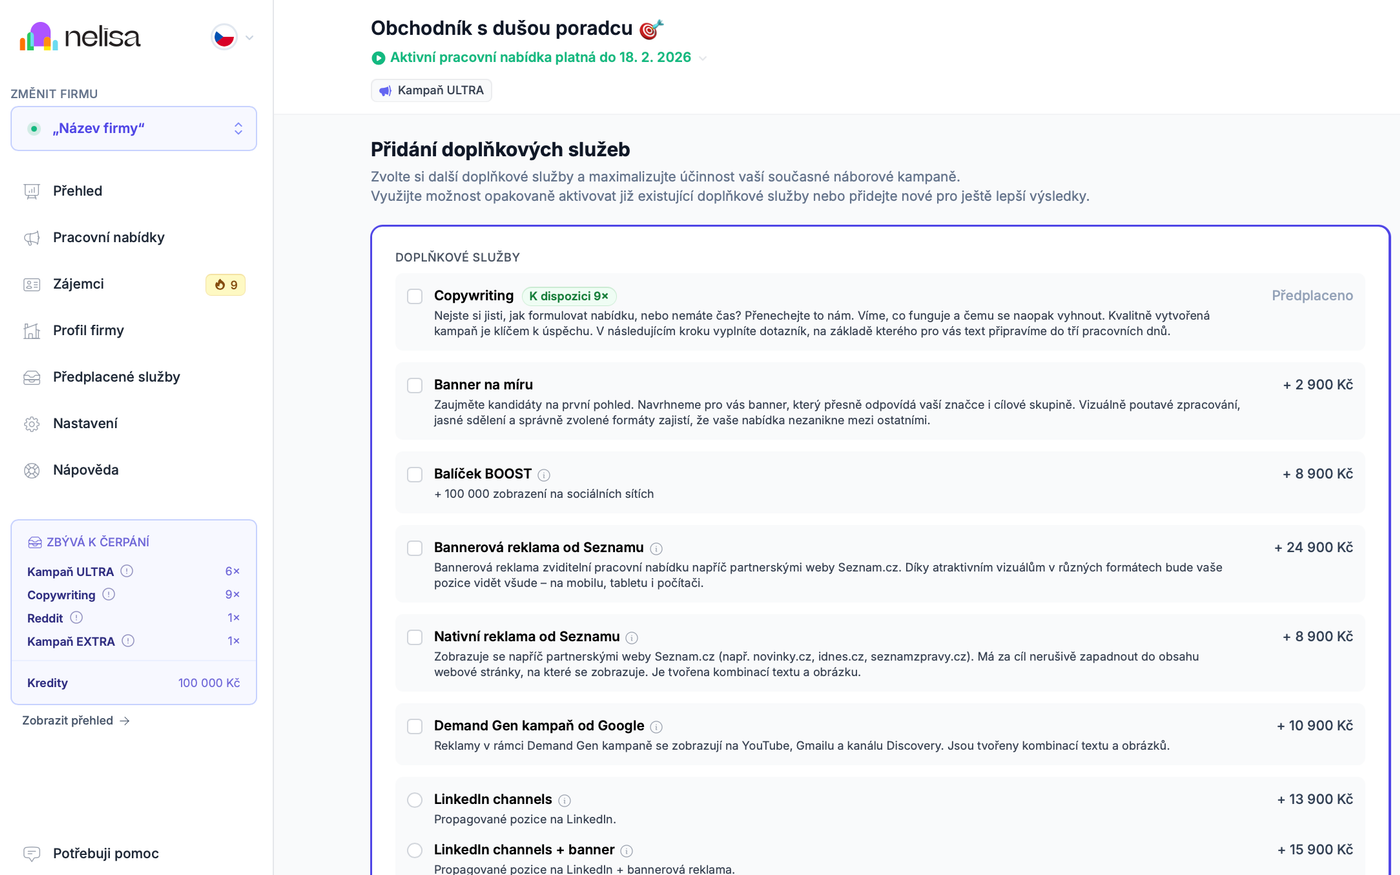Select the LinkedIn channels radio button
This screenshot has height=875, width=1400.
point(415,800)
